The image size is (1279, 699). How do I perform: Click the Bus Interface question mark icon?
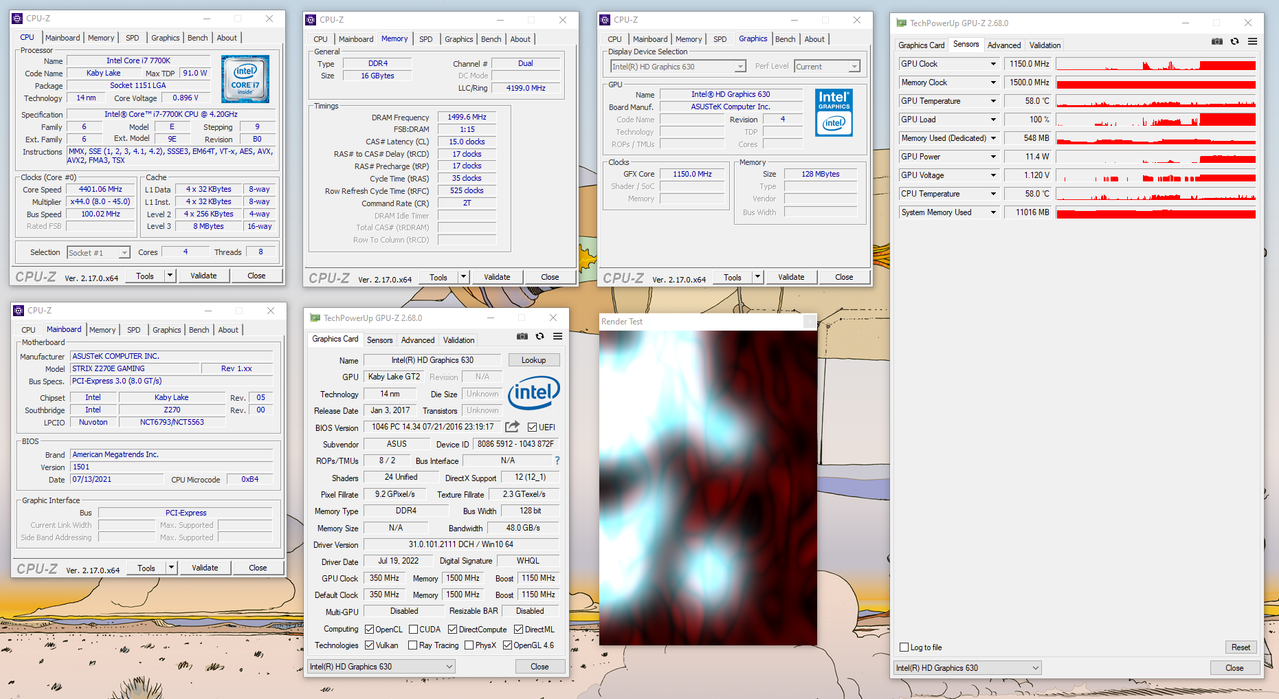coord(557,461)
